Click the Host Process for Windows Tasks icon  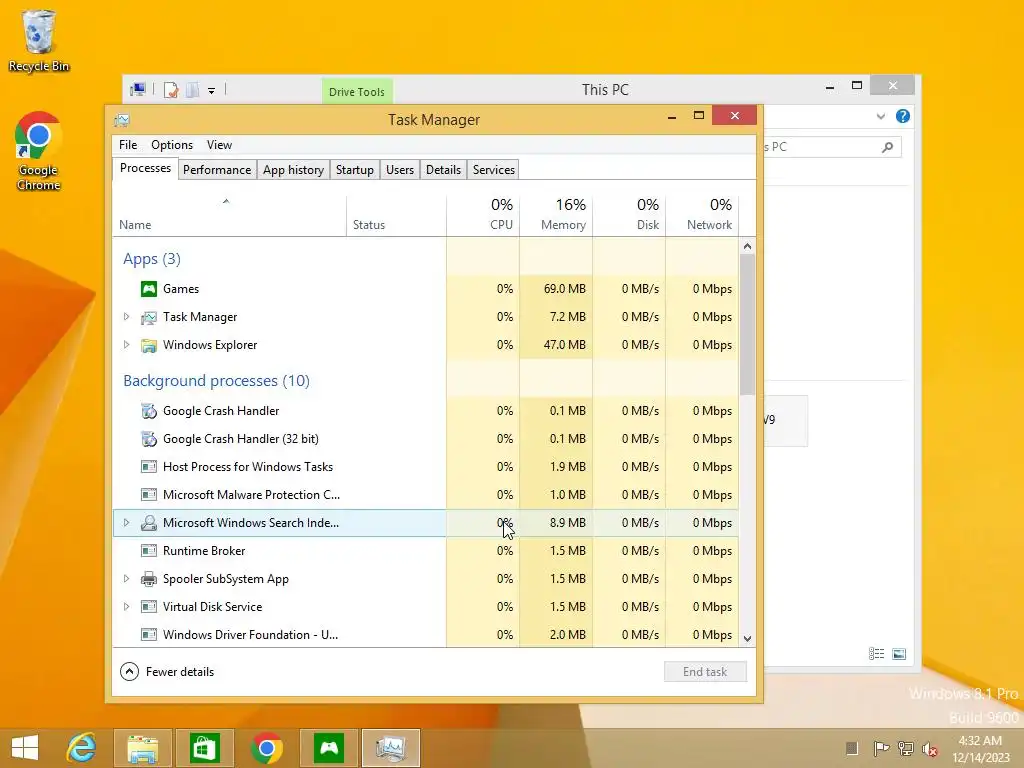149,467
